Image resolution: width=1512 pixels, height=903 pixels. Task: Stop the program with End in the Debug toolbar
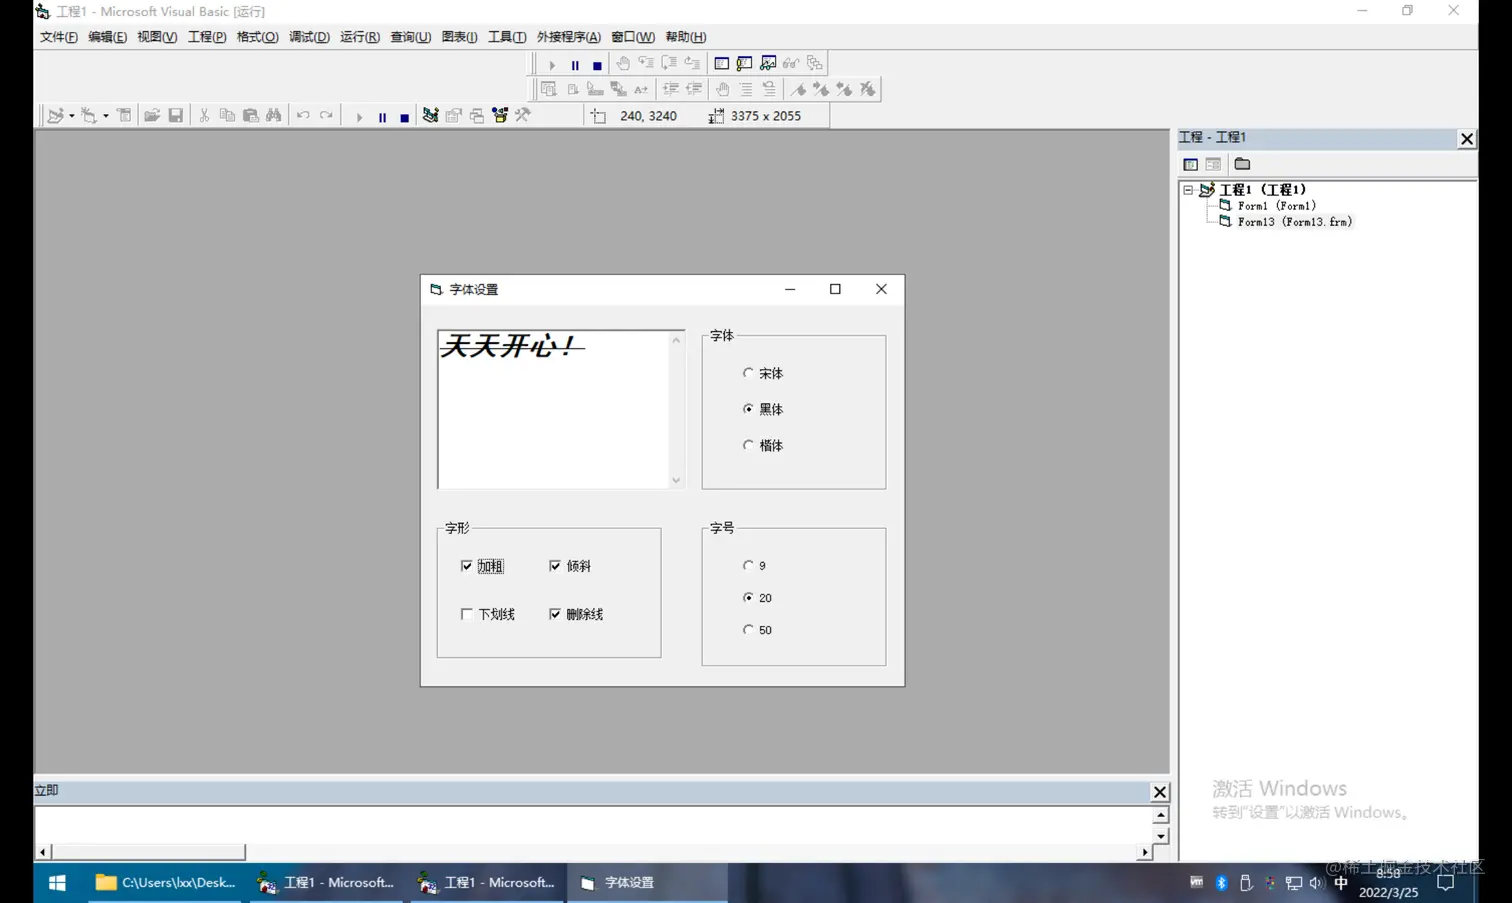597,64
